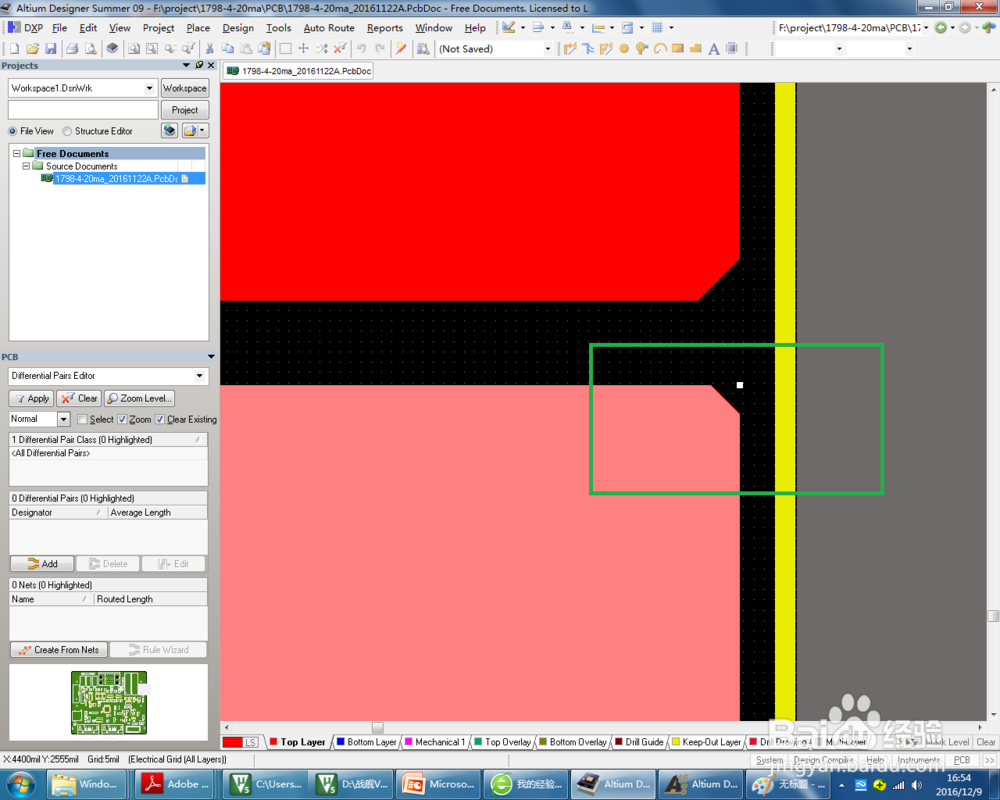Collapse the Source Documents tree node

[x=26, y=166]
